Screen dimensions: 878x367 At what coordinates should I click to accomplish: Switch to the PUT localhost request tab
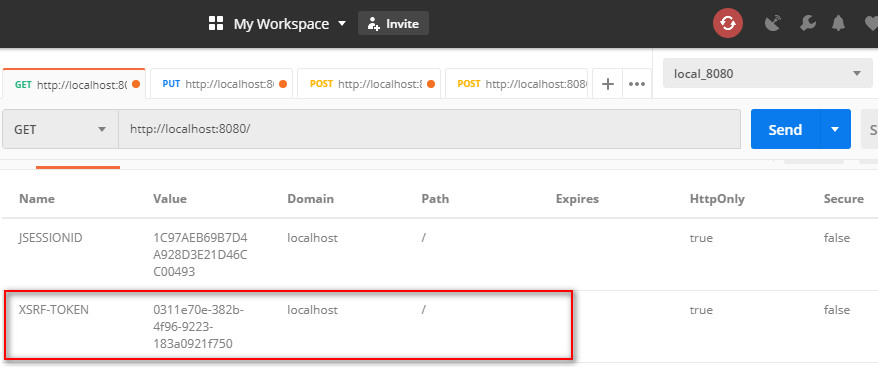222,84
